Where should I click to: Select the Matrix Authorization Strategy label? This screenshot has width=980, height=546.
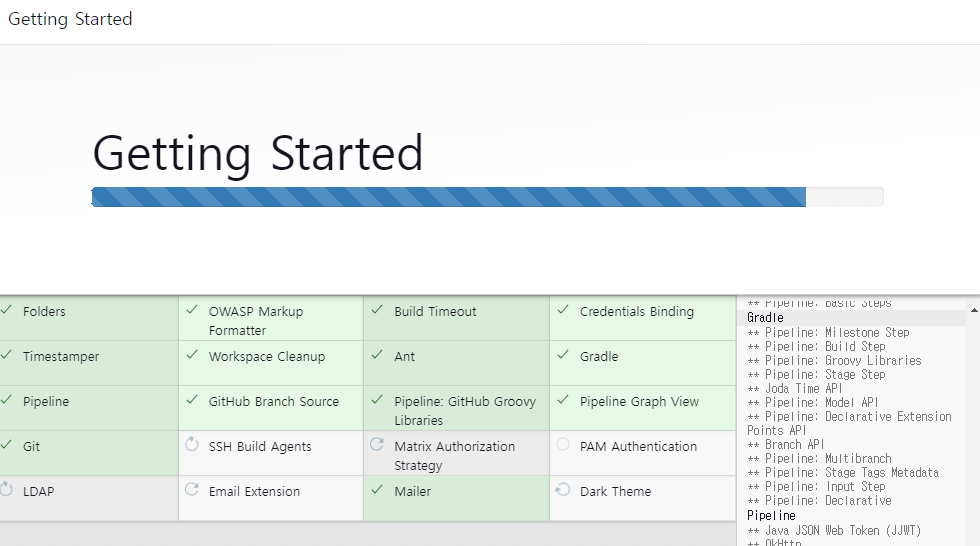[454, 455]
